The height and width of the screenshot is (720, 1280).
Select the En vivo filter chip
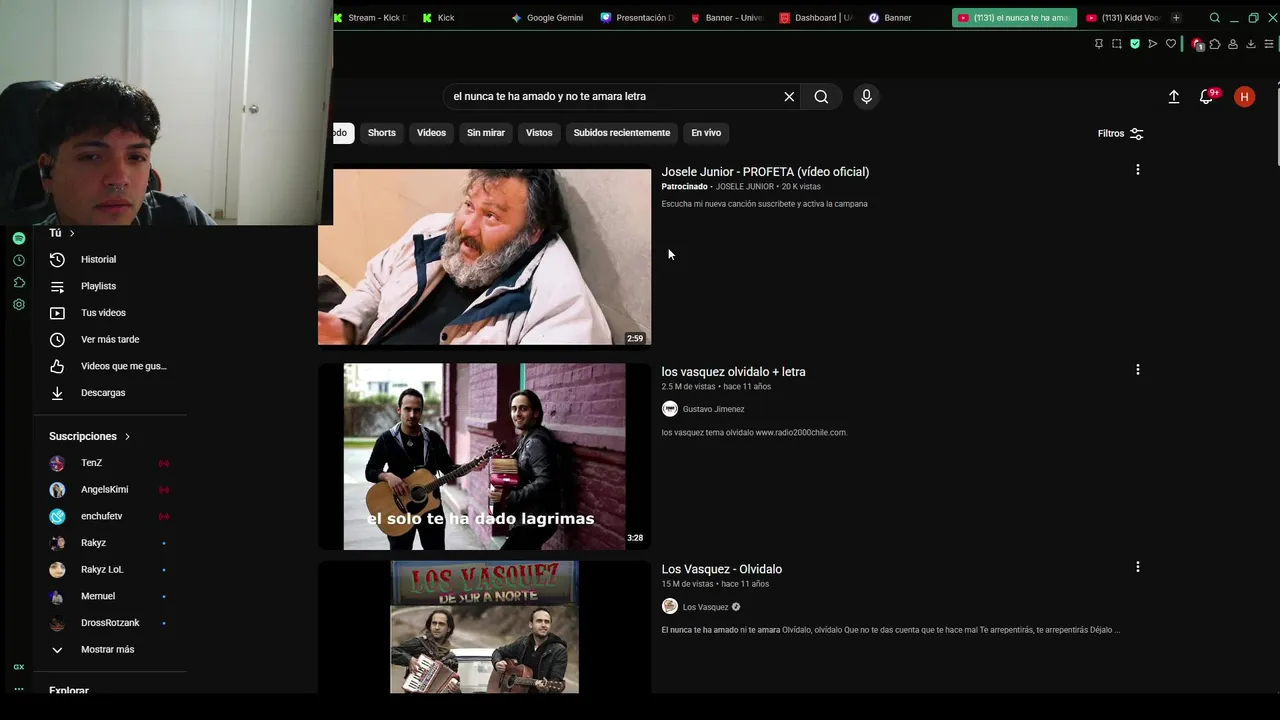click(706, 133)
